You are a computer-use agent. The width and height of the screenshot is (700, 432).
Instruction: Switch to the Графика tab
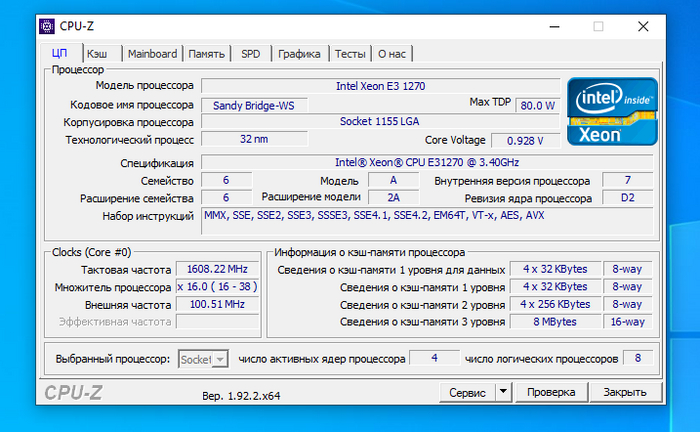tap(299, 53)
